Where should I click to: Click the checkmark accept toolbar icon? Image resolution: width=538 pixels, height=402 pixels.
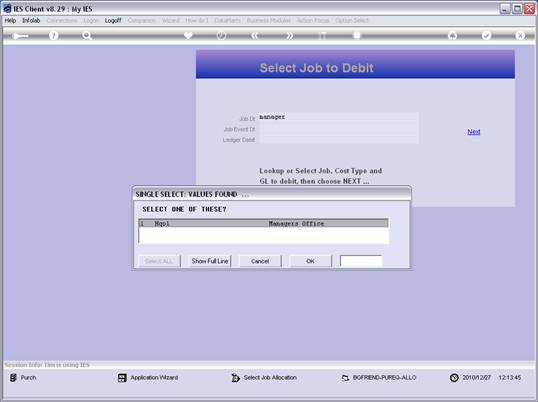point(486,35)
